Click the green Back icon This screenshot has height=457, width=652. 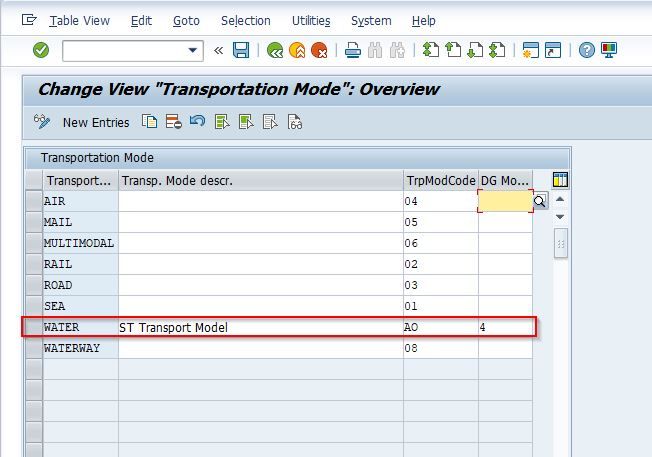click(x=275, y=51)
